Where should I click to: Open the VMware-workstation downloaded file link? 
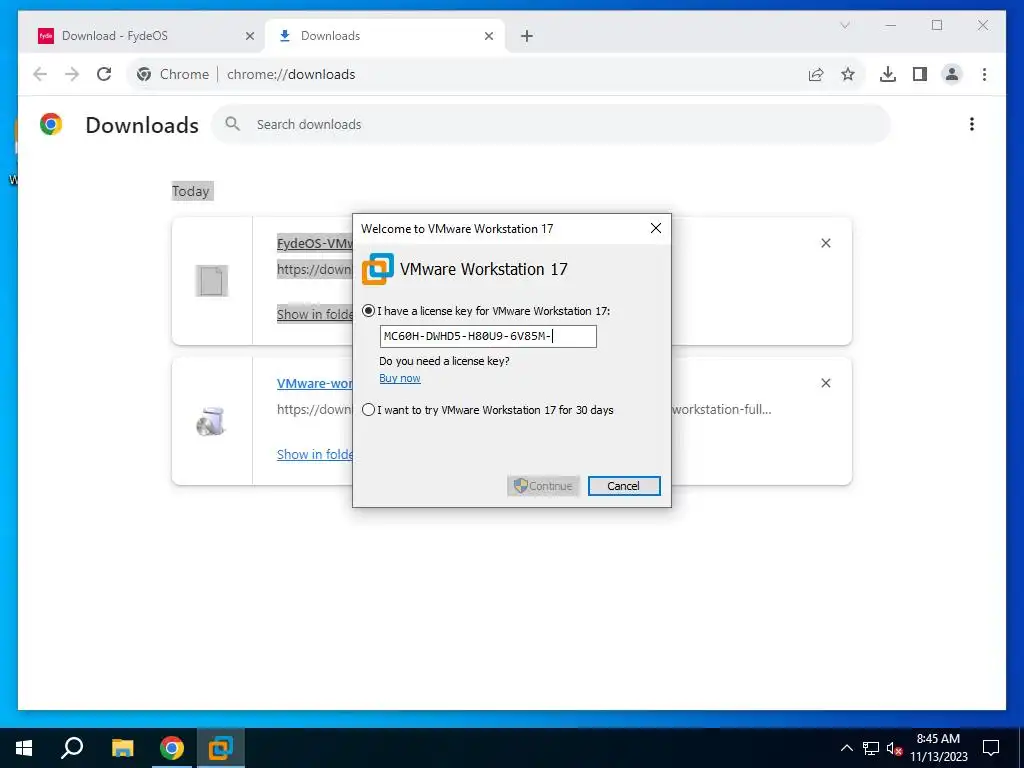point(315,383)
